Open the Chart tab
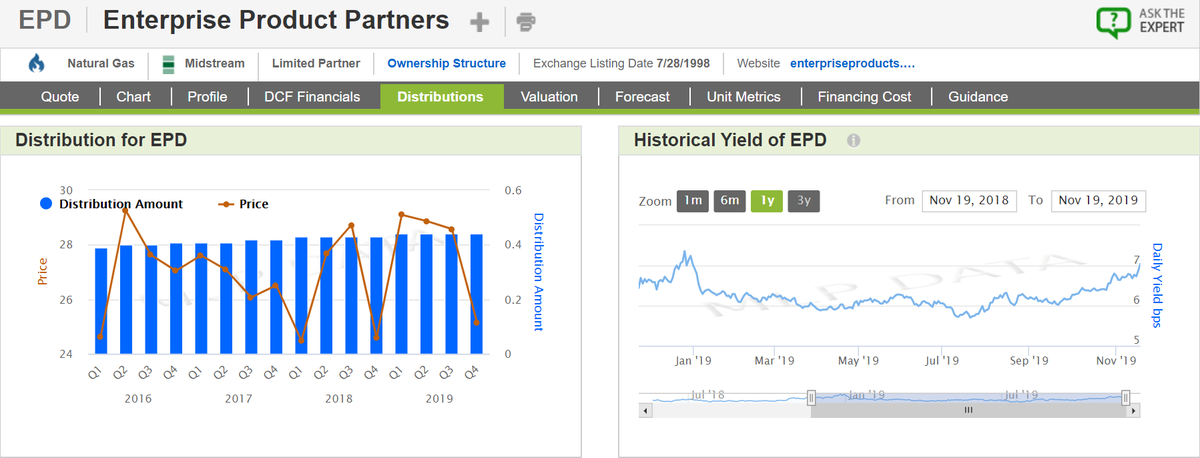The width and height of the screenshot is (1200, 458). tap(134, 97)
